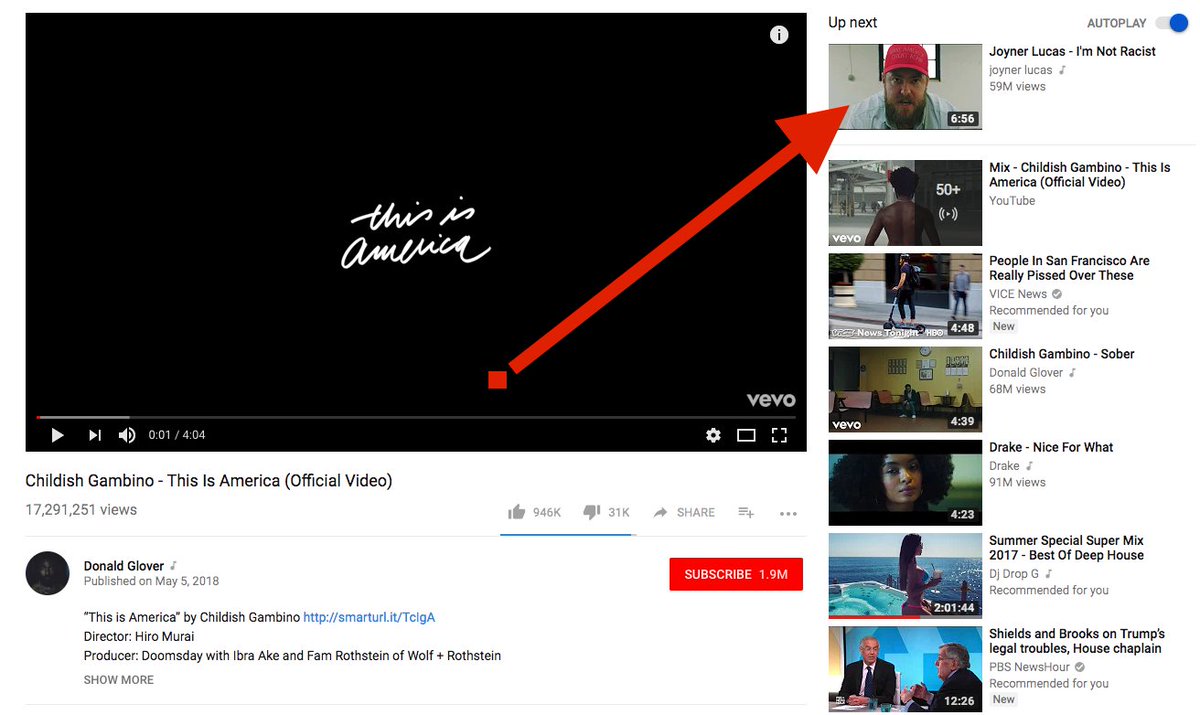Click Published on May 5, 2018 text
The width and height of the screenshot is (1200, 715).
click(x=151, y=581)
